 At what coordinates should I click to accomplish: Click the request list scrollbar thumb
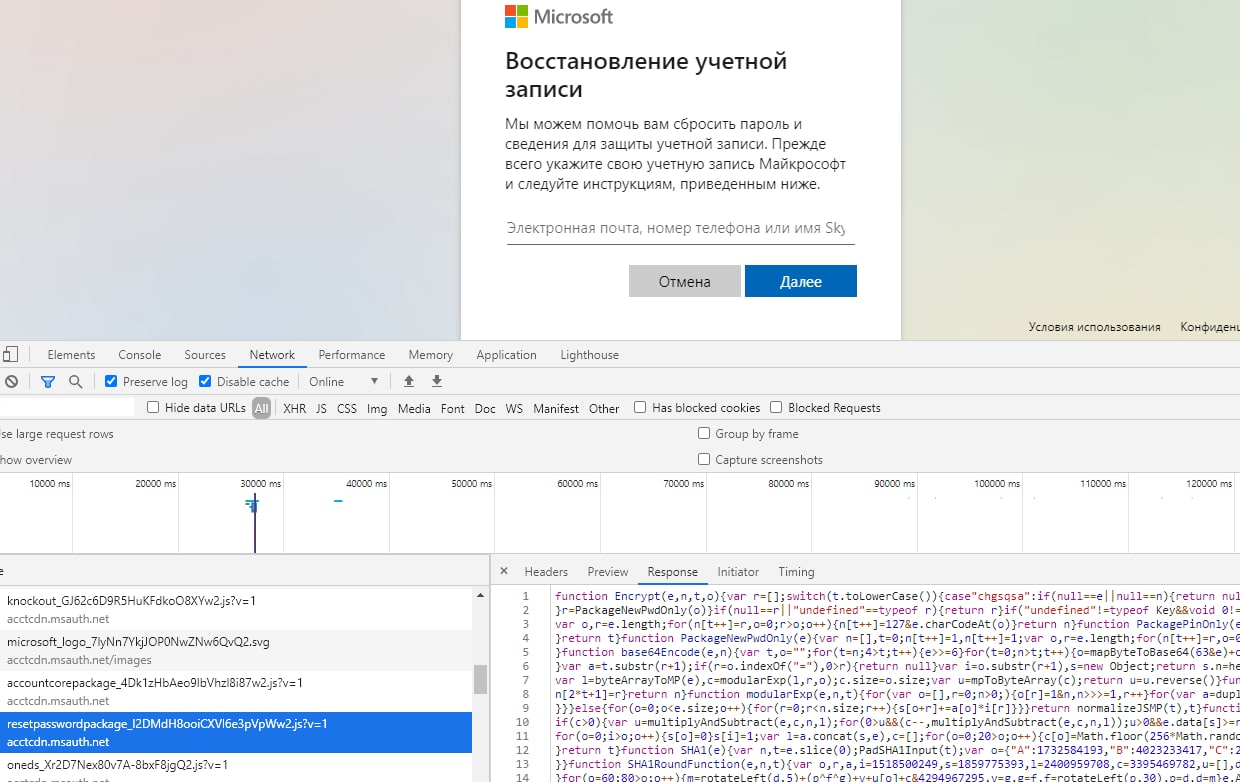pyautogui.click(x=480, y=679)
